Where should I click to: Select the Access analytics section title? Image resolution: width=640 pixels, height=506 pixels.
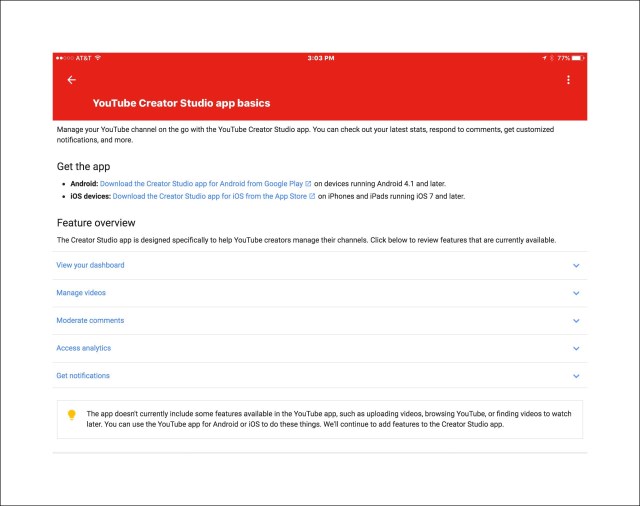(83, 349)
